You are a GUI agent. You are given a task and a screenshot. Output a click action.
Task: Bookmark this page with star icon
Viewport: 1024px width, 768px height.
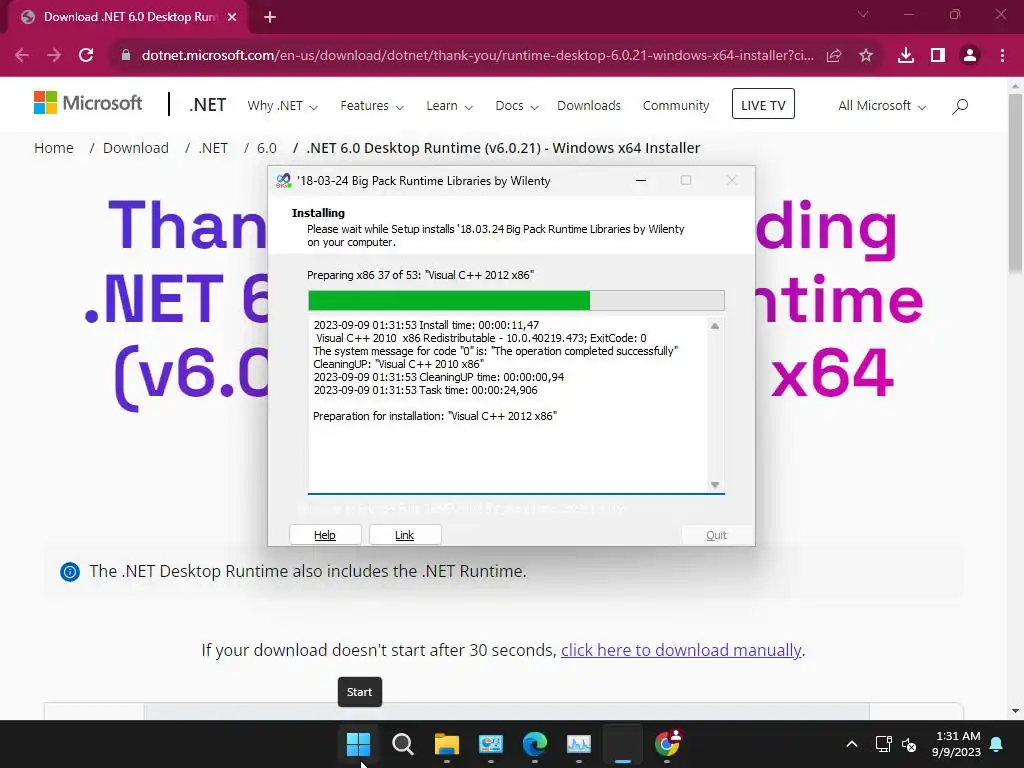(866, 56)
